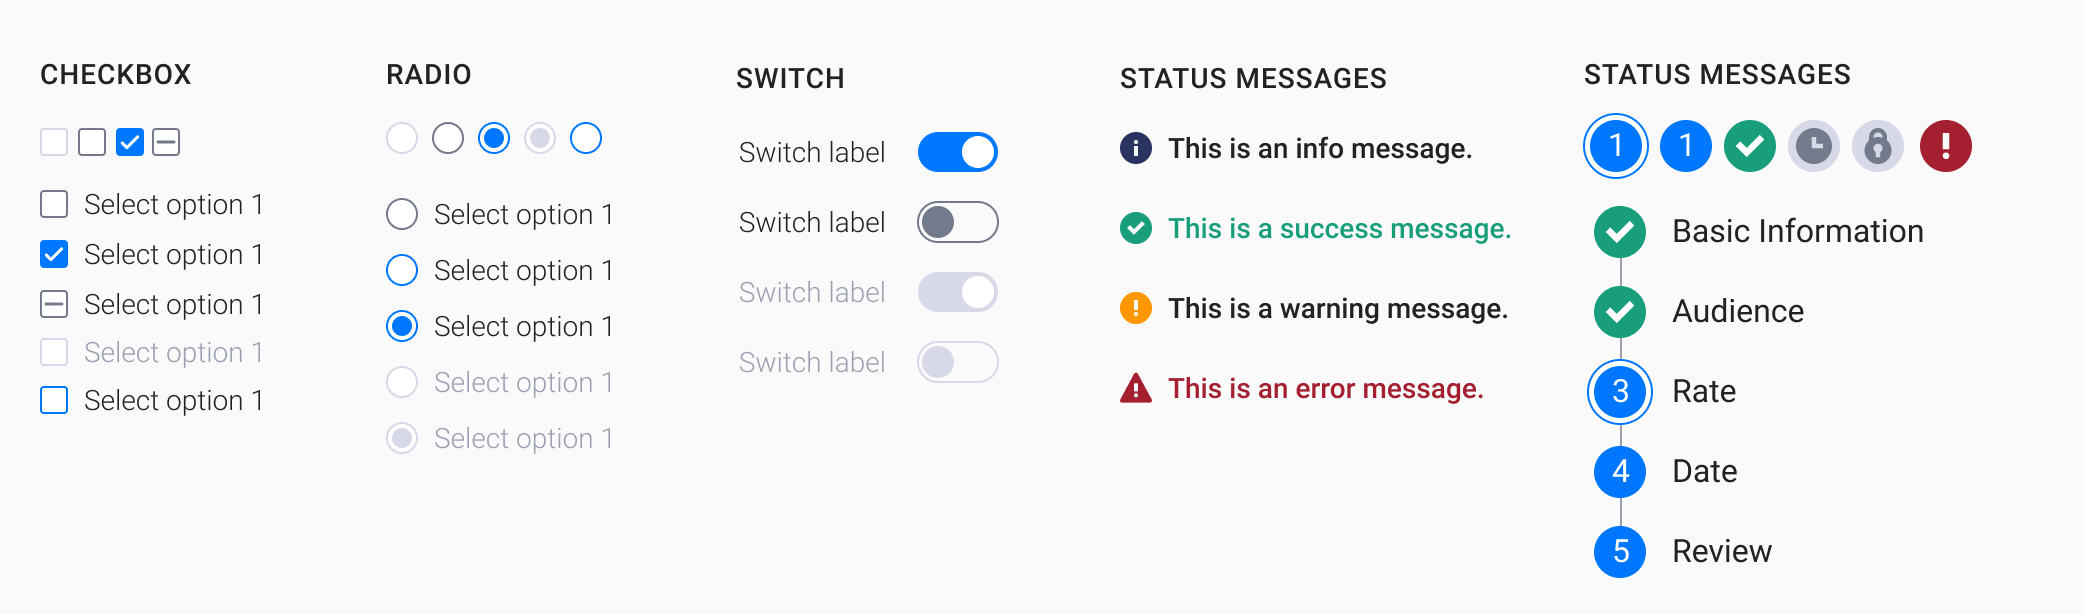Click the gray clock icon in status row
Viewport: 2084px width, 614px height.
pos(1813,145)
